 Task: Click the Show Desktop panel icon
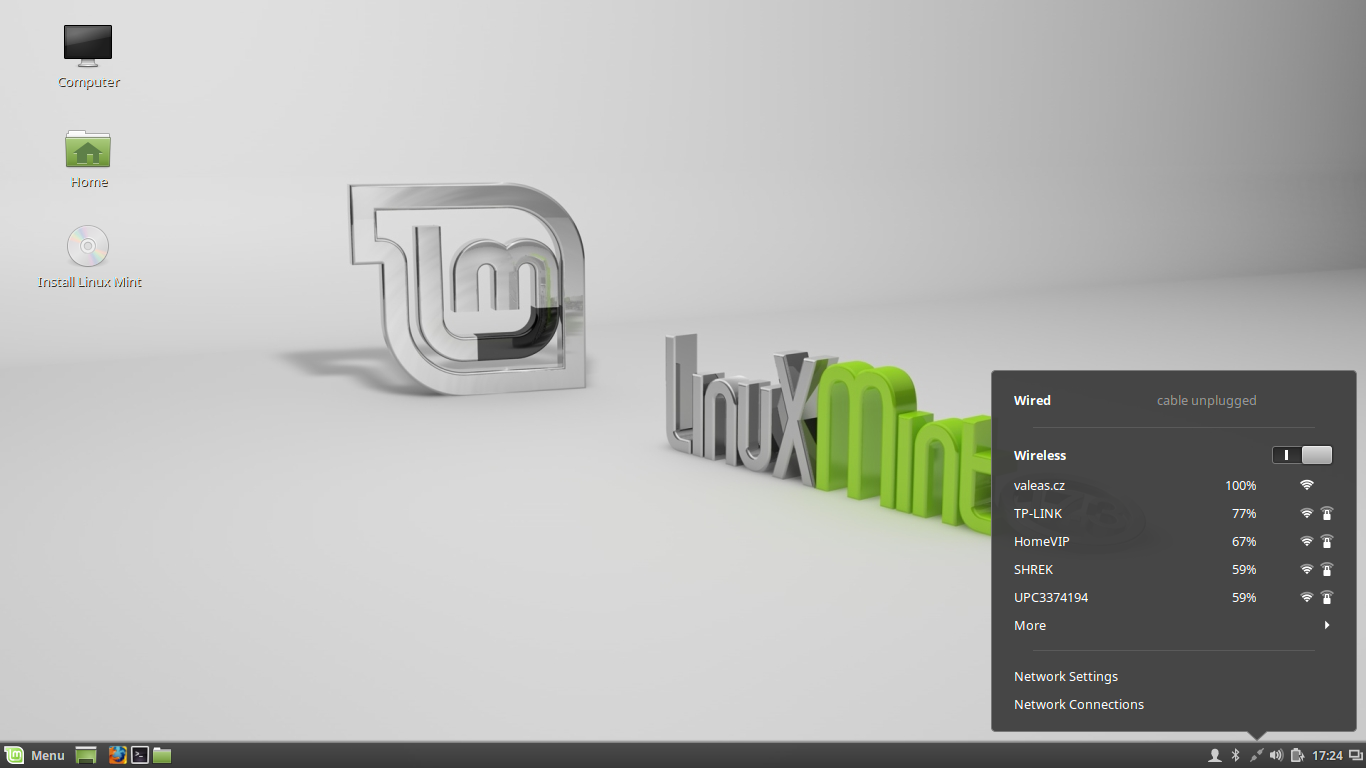coord(86,755)
